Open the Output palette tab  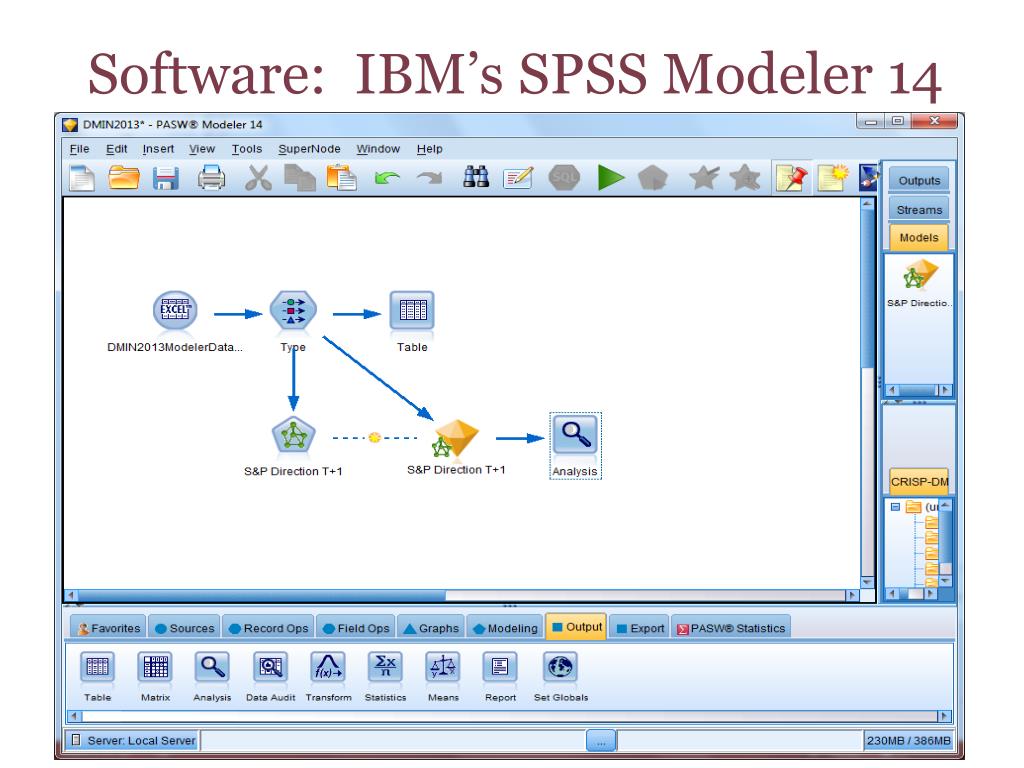tap(577, 627)
